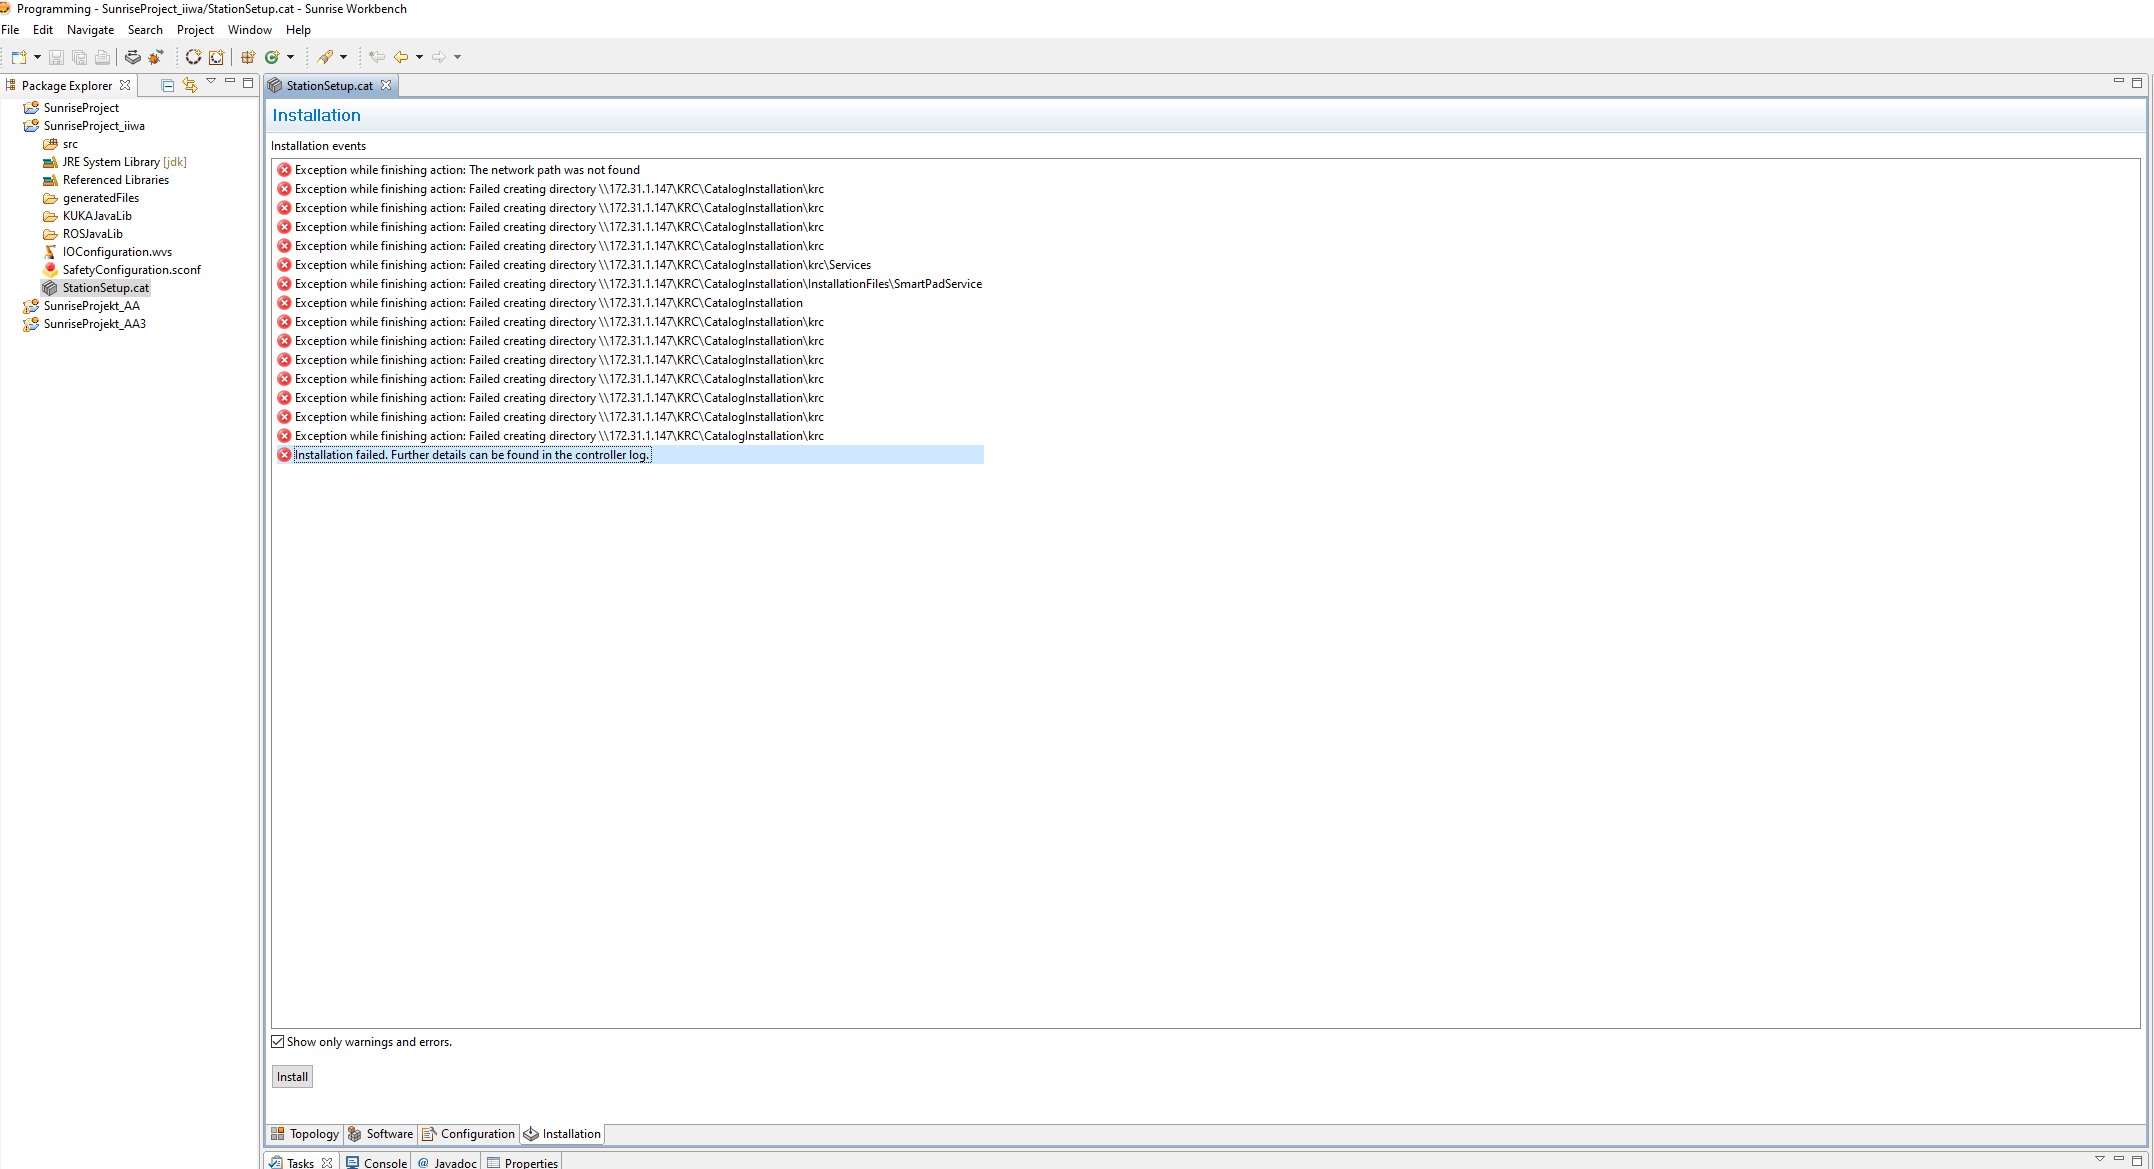Navigate forward using the forward arrow icon
The height and width of the screenshot is (1169, 2154).
tap(439, 57)
